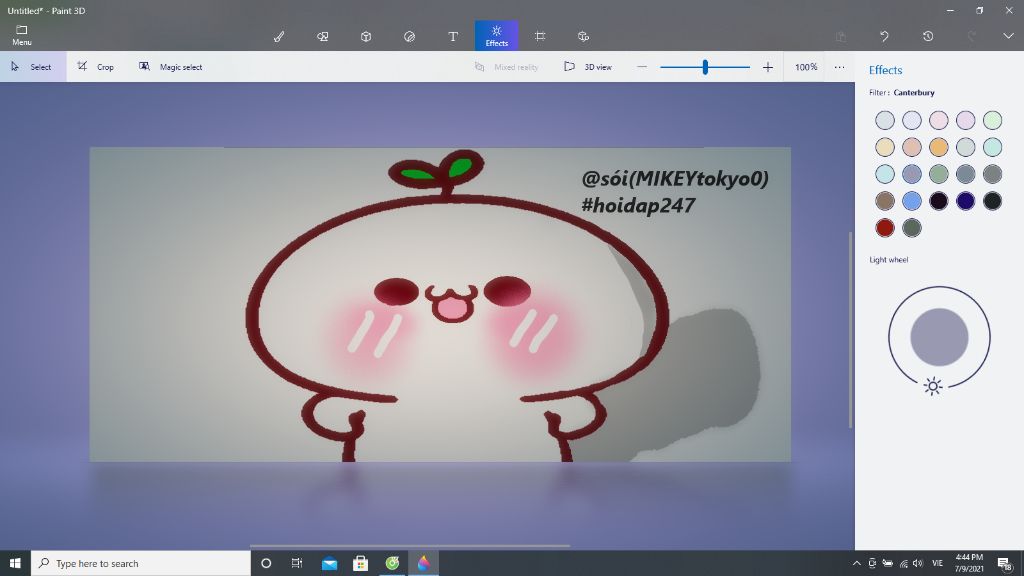Screen dimensions: 1024x576
Task: Switch to the Effects tab
Action: coord(496,35)
